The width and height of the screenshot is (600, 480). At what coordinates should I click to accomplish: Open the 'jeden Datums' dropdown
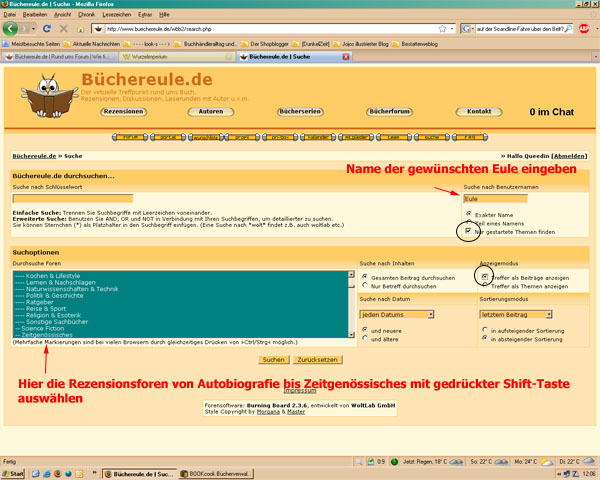click(397, 313)
